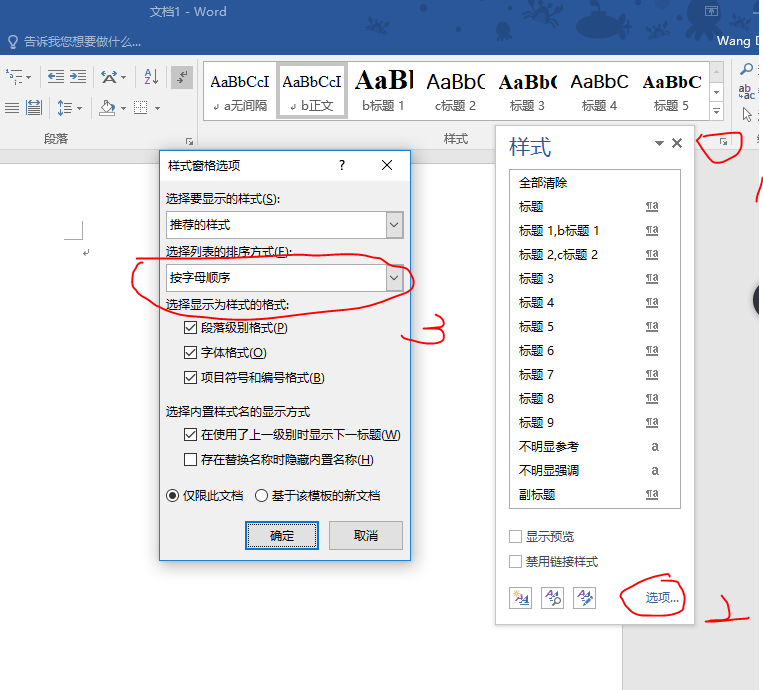763x690 pixels.
Task: Click the 确定 button
Action: [282, 536]
